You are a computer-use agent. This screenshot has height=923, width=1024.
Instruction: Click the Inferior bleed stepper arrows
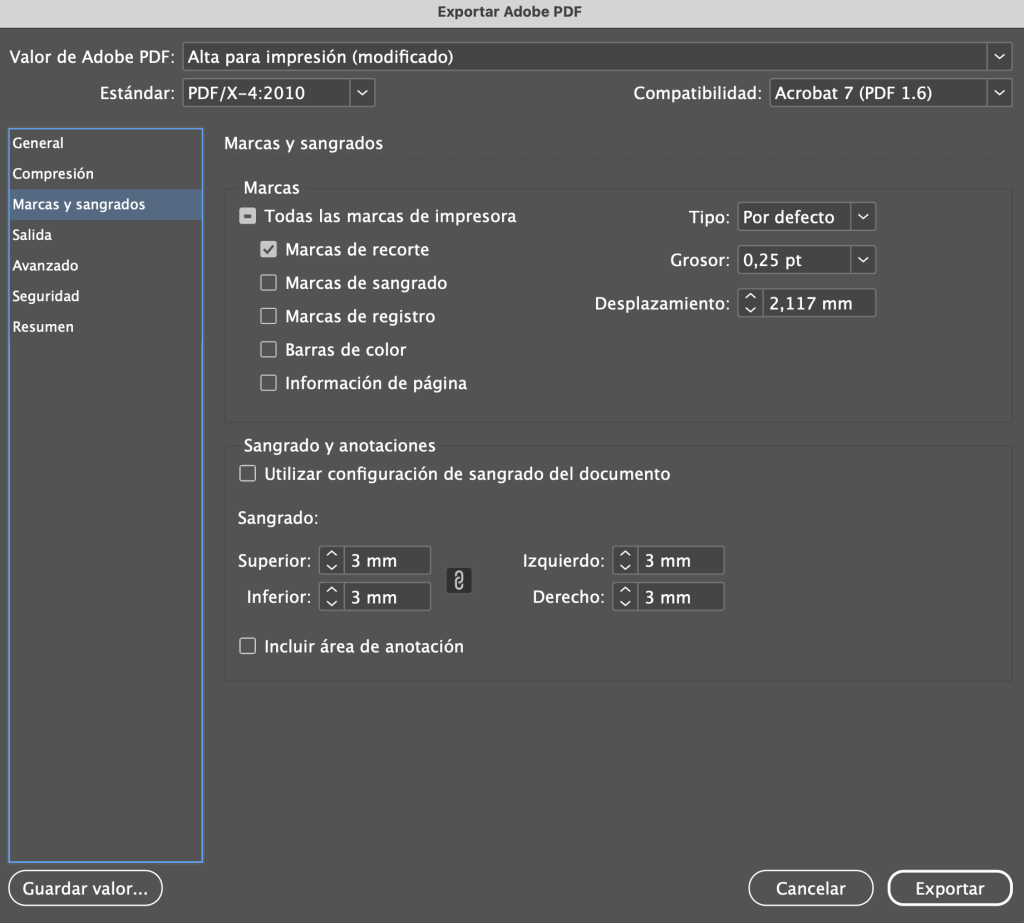tap(331, 598)
